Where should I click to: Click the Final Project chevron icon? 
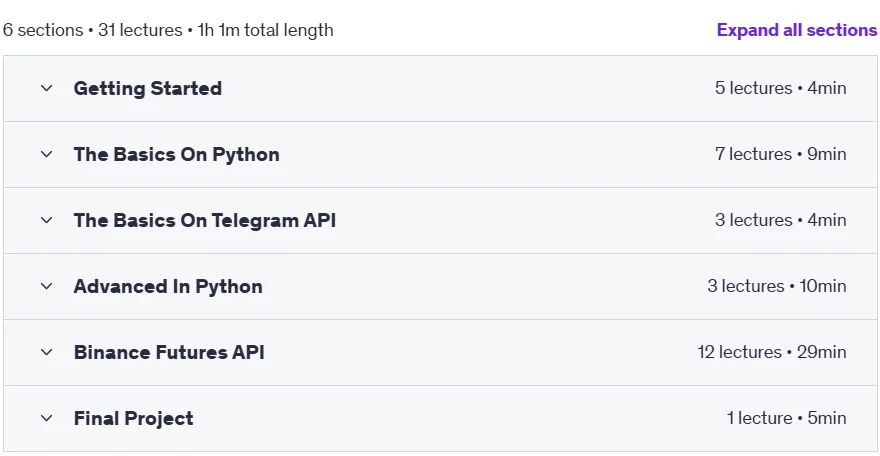click(x=47, y=418)
